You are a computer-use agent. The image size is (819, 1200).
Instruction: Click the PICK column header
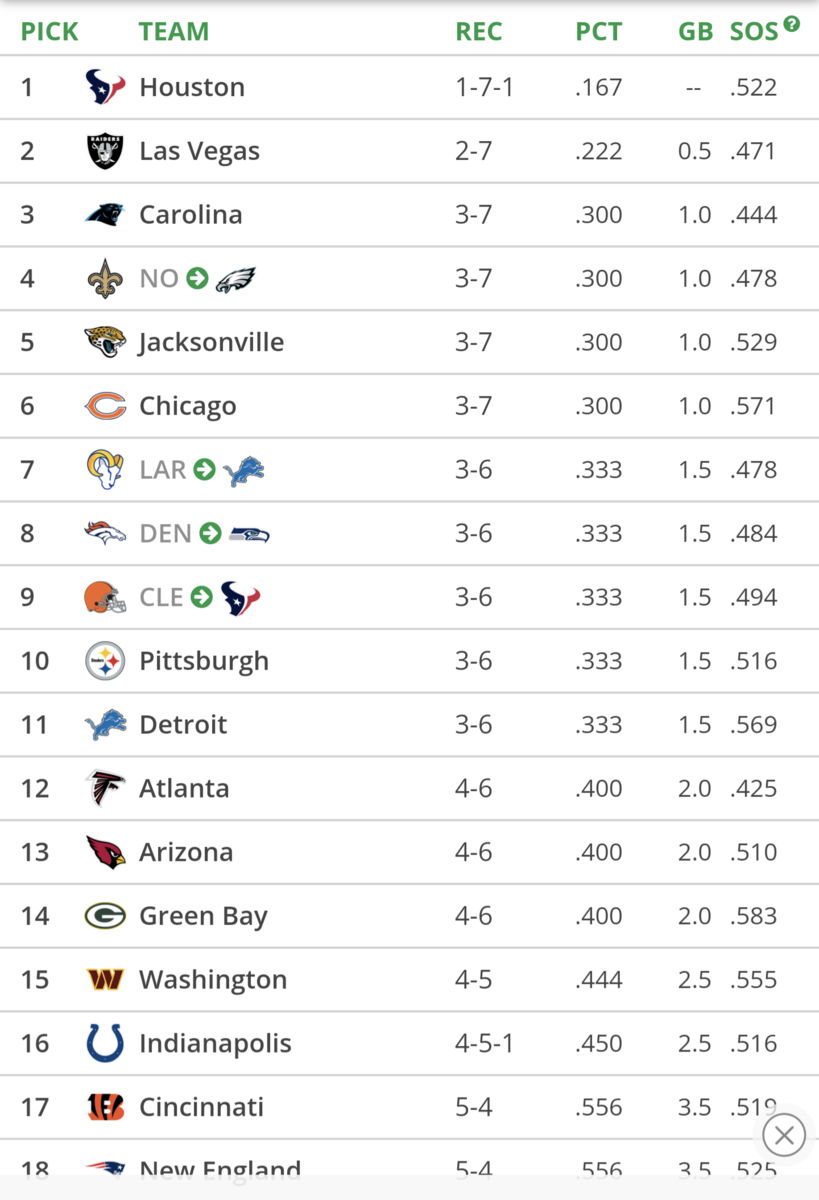click(x=49, y=31)
